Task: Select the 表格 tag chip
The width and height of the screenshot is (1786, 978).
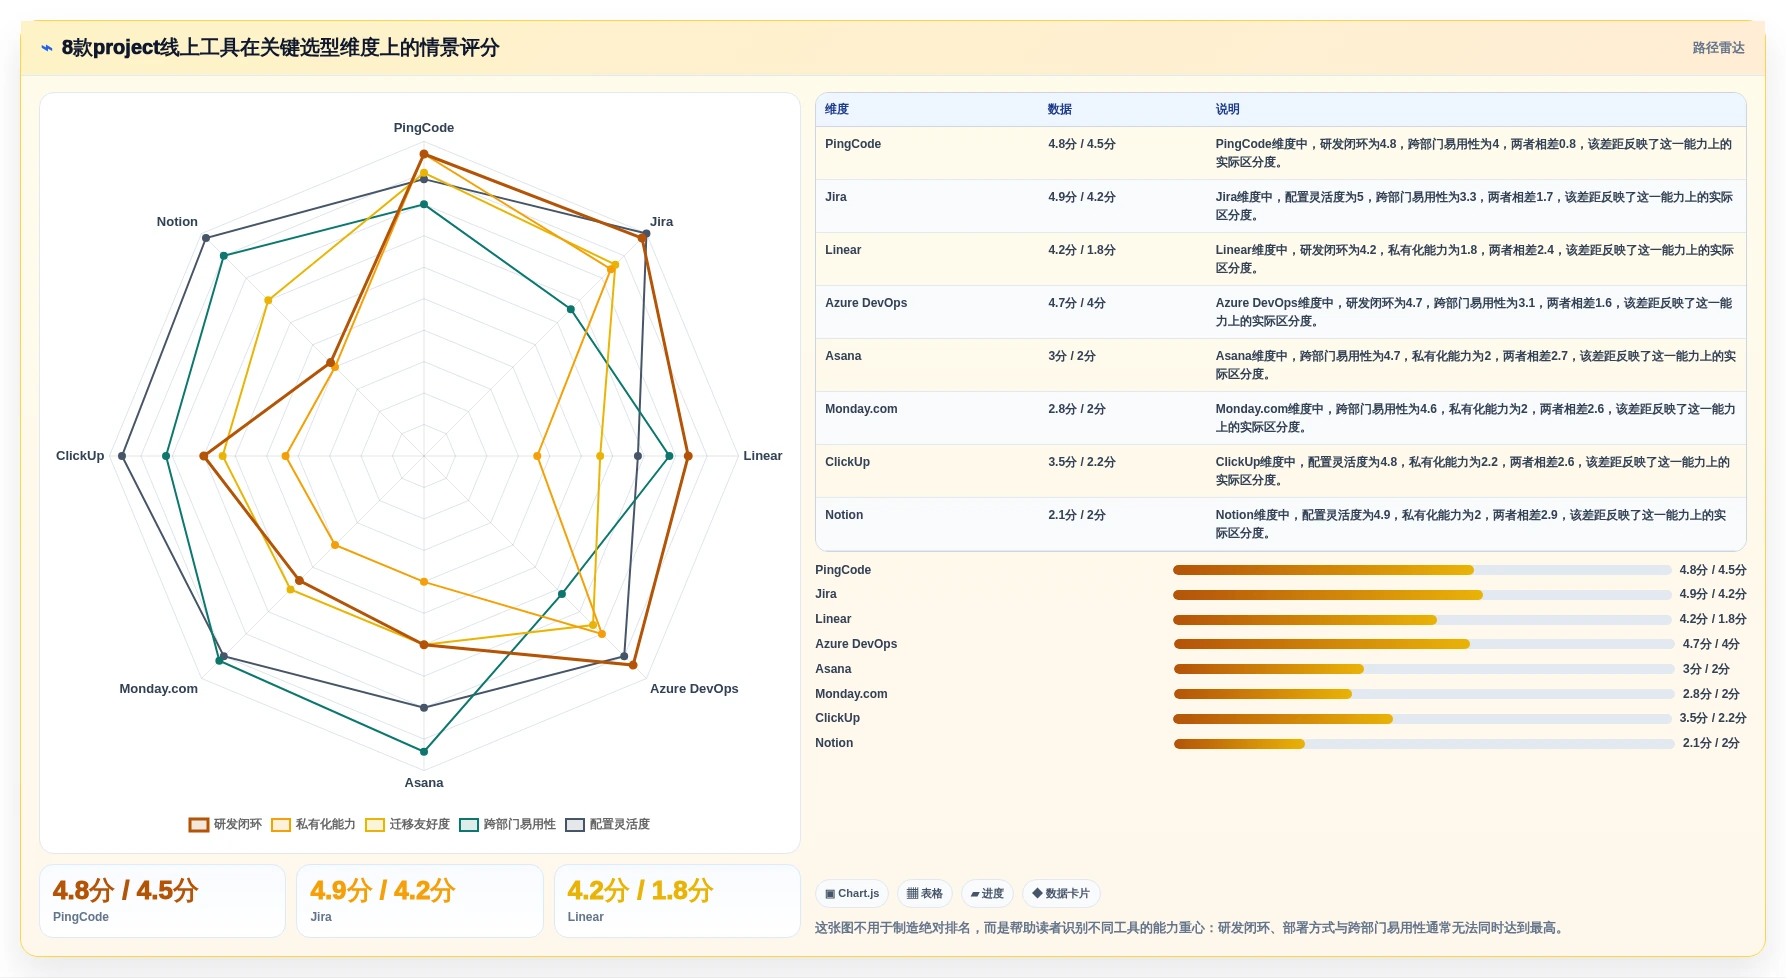Action: 925,893
